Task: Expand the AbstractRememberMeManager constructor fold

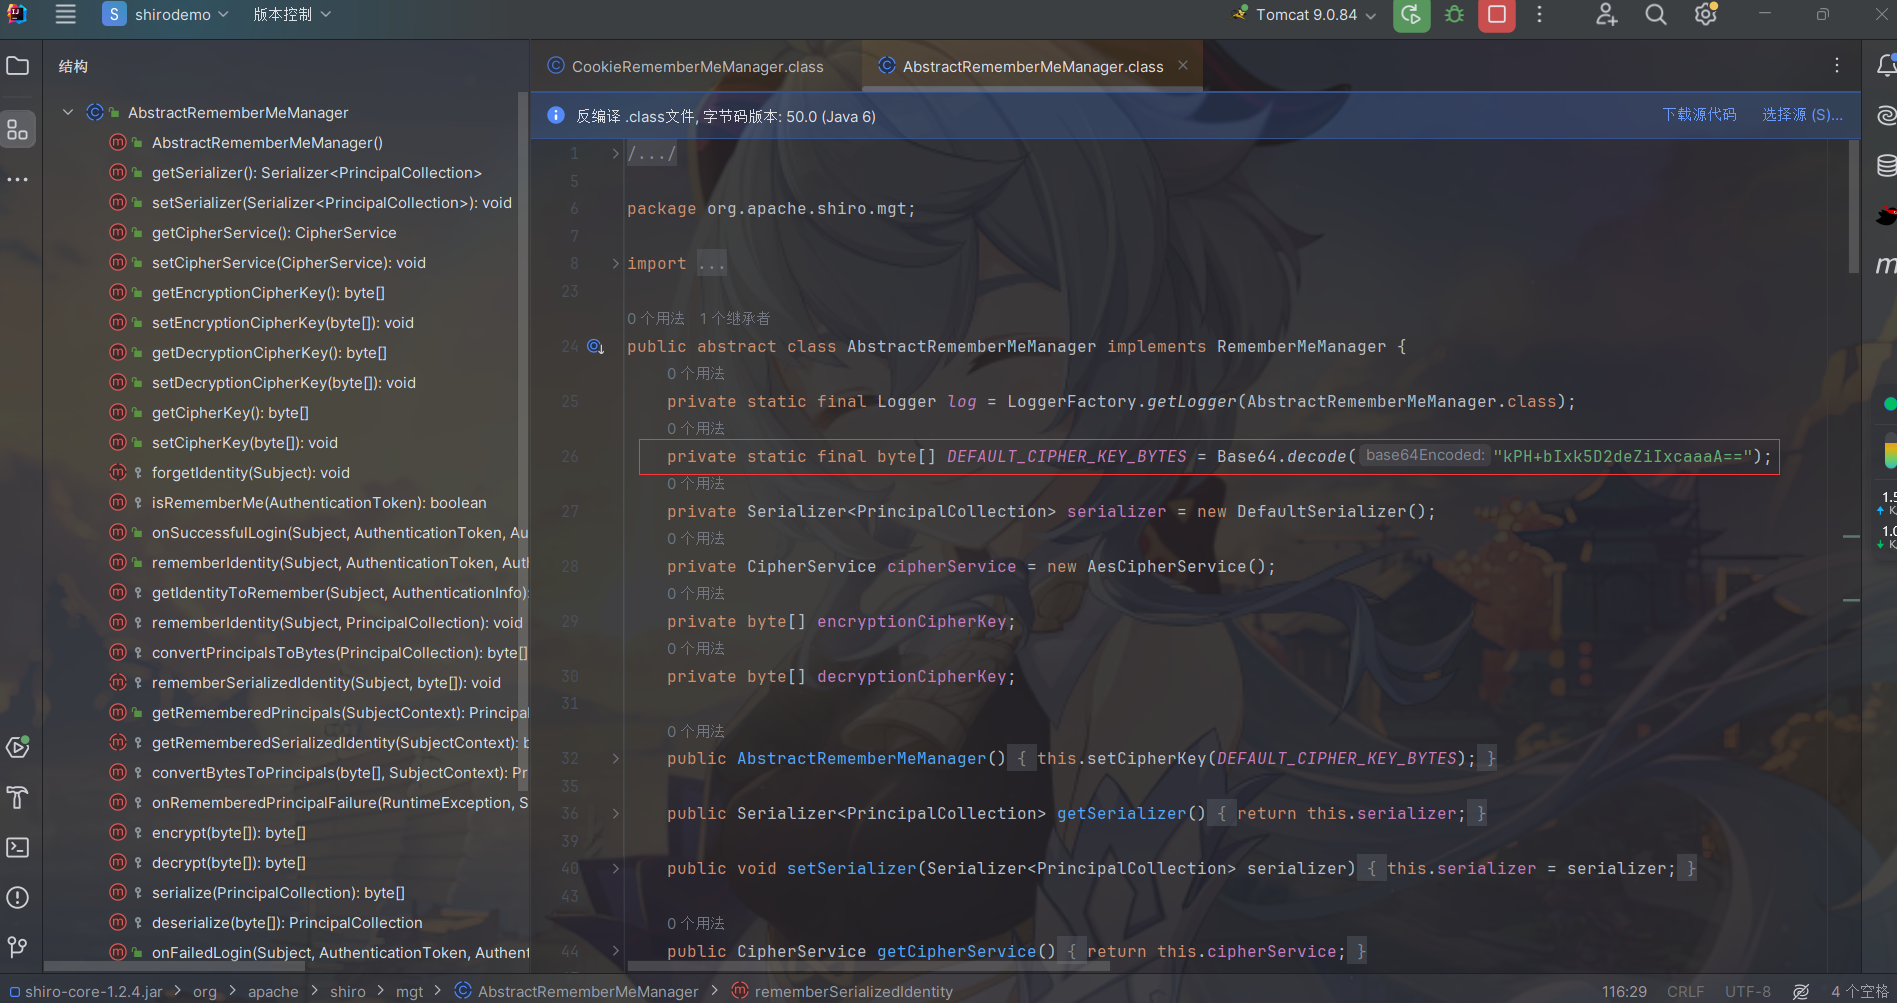Action: click(615, 759)
